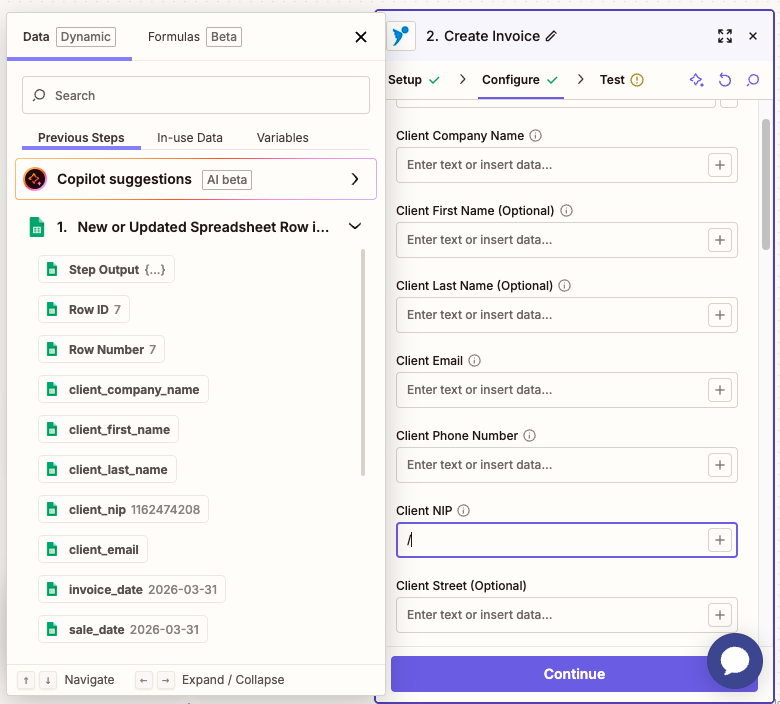Select the Row Number 7 data pill
The height and width of the screenshot is (704, 780).
click(x=101, y=350)
